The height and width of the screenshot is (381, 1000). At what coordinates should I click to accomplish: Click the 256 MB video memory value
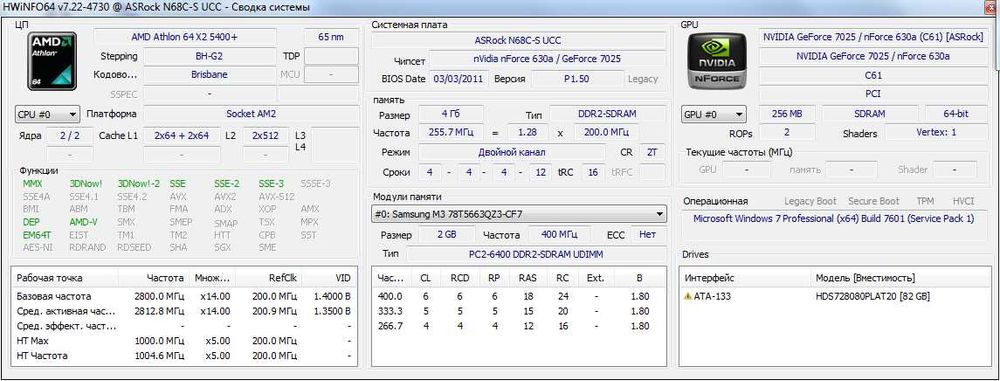click(x=786, y=114)
